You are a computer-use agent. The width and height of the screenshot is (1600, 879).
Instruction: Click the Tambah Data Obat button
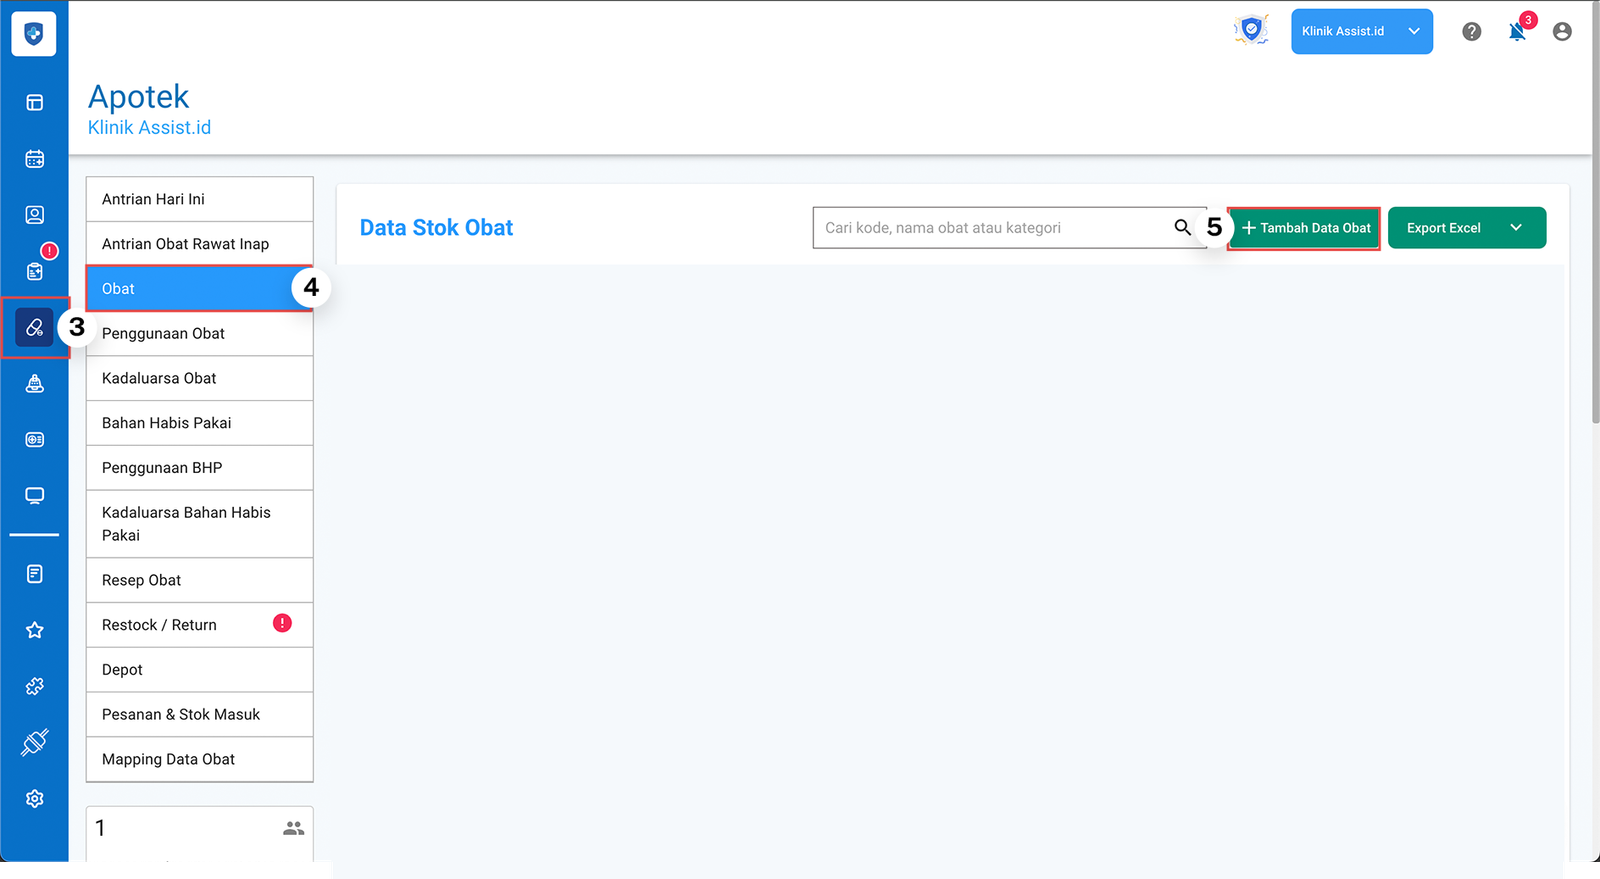pyautogui.click(x=1305, y=228)
